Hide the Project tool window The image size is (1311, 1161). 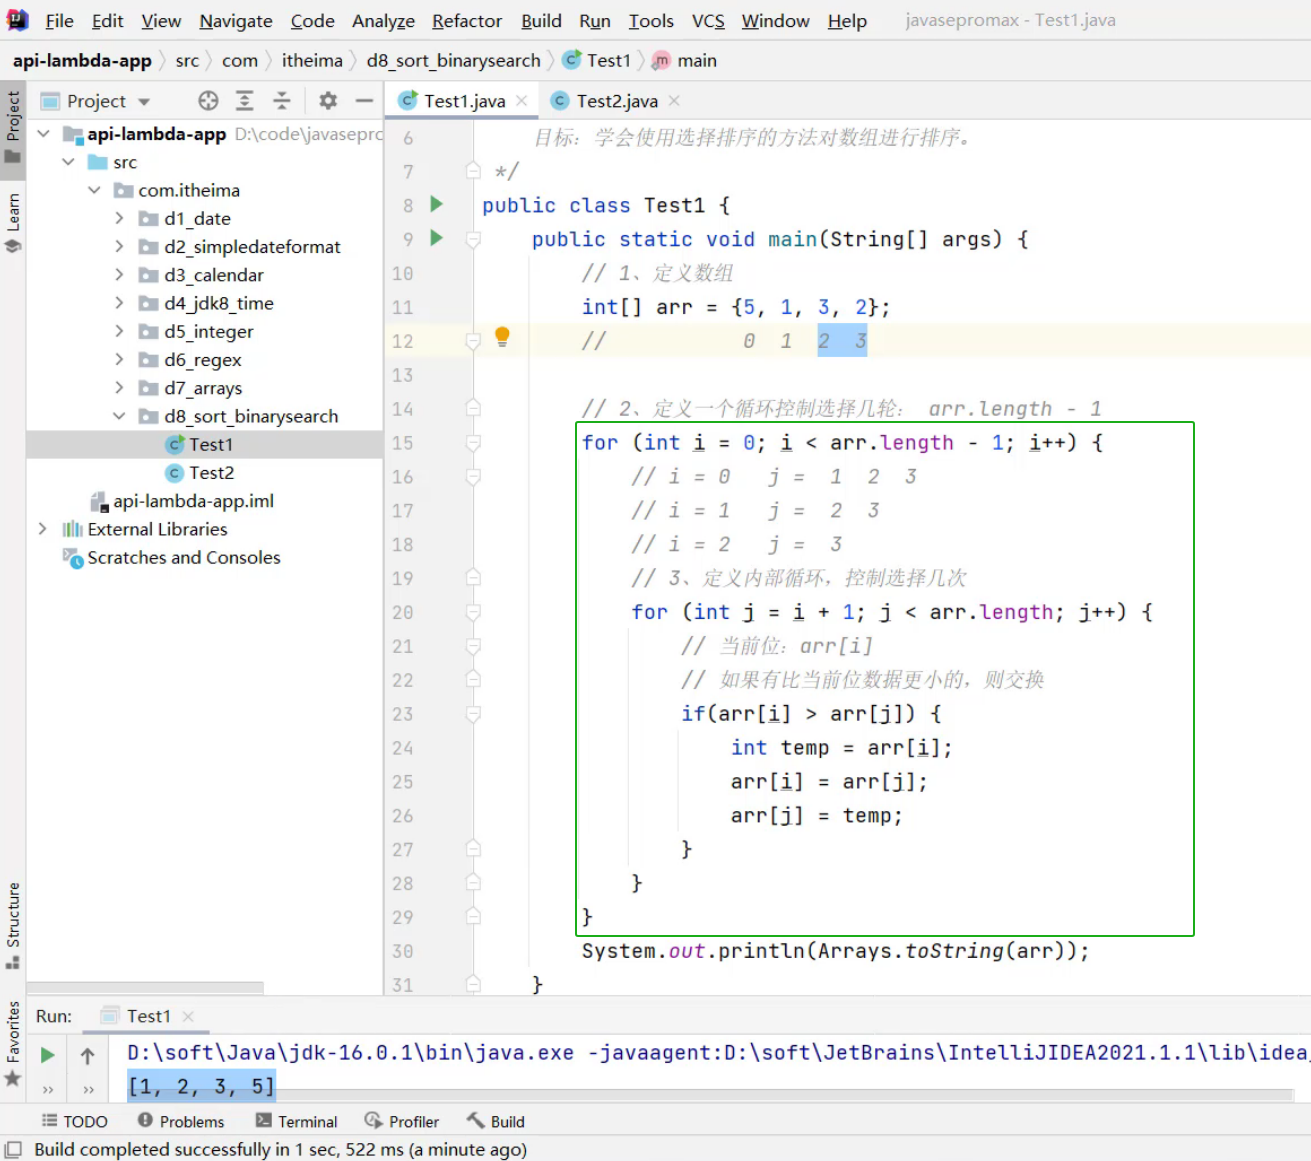pyautogui.click(x=364, y=100)
